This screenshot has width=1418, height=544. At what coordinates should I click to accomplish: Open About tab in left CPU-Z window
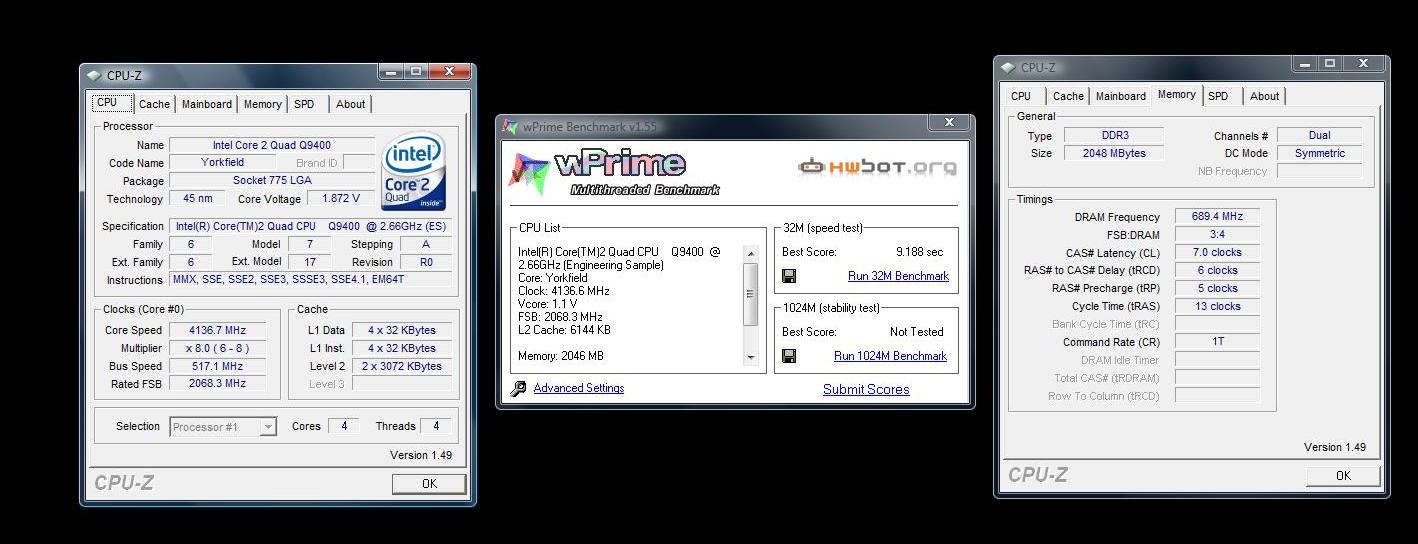point(350,104)
